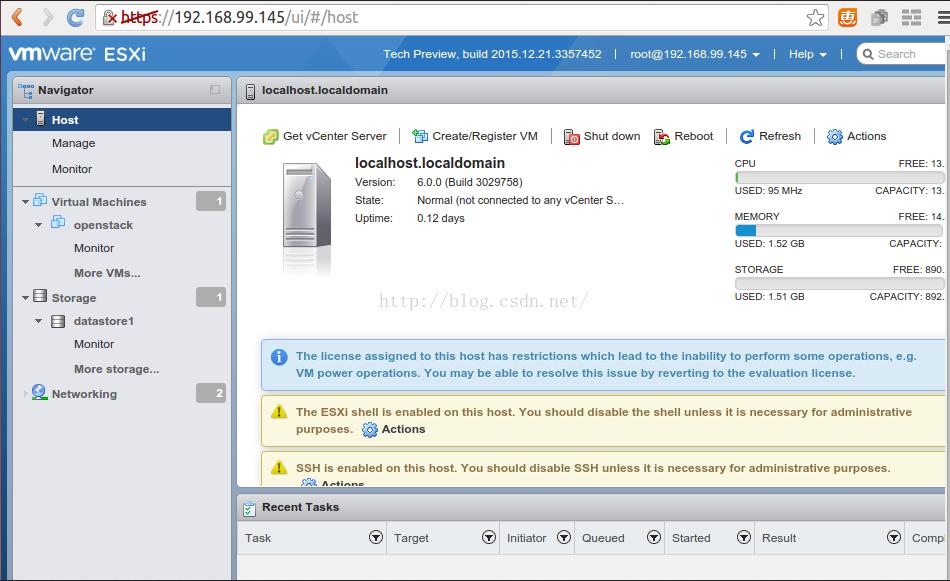Collapse the Virtual Machines tree node
The image size is (950, 581).
(25, 202)
